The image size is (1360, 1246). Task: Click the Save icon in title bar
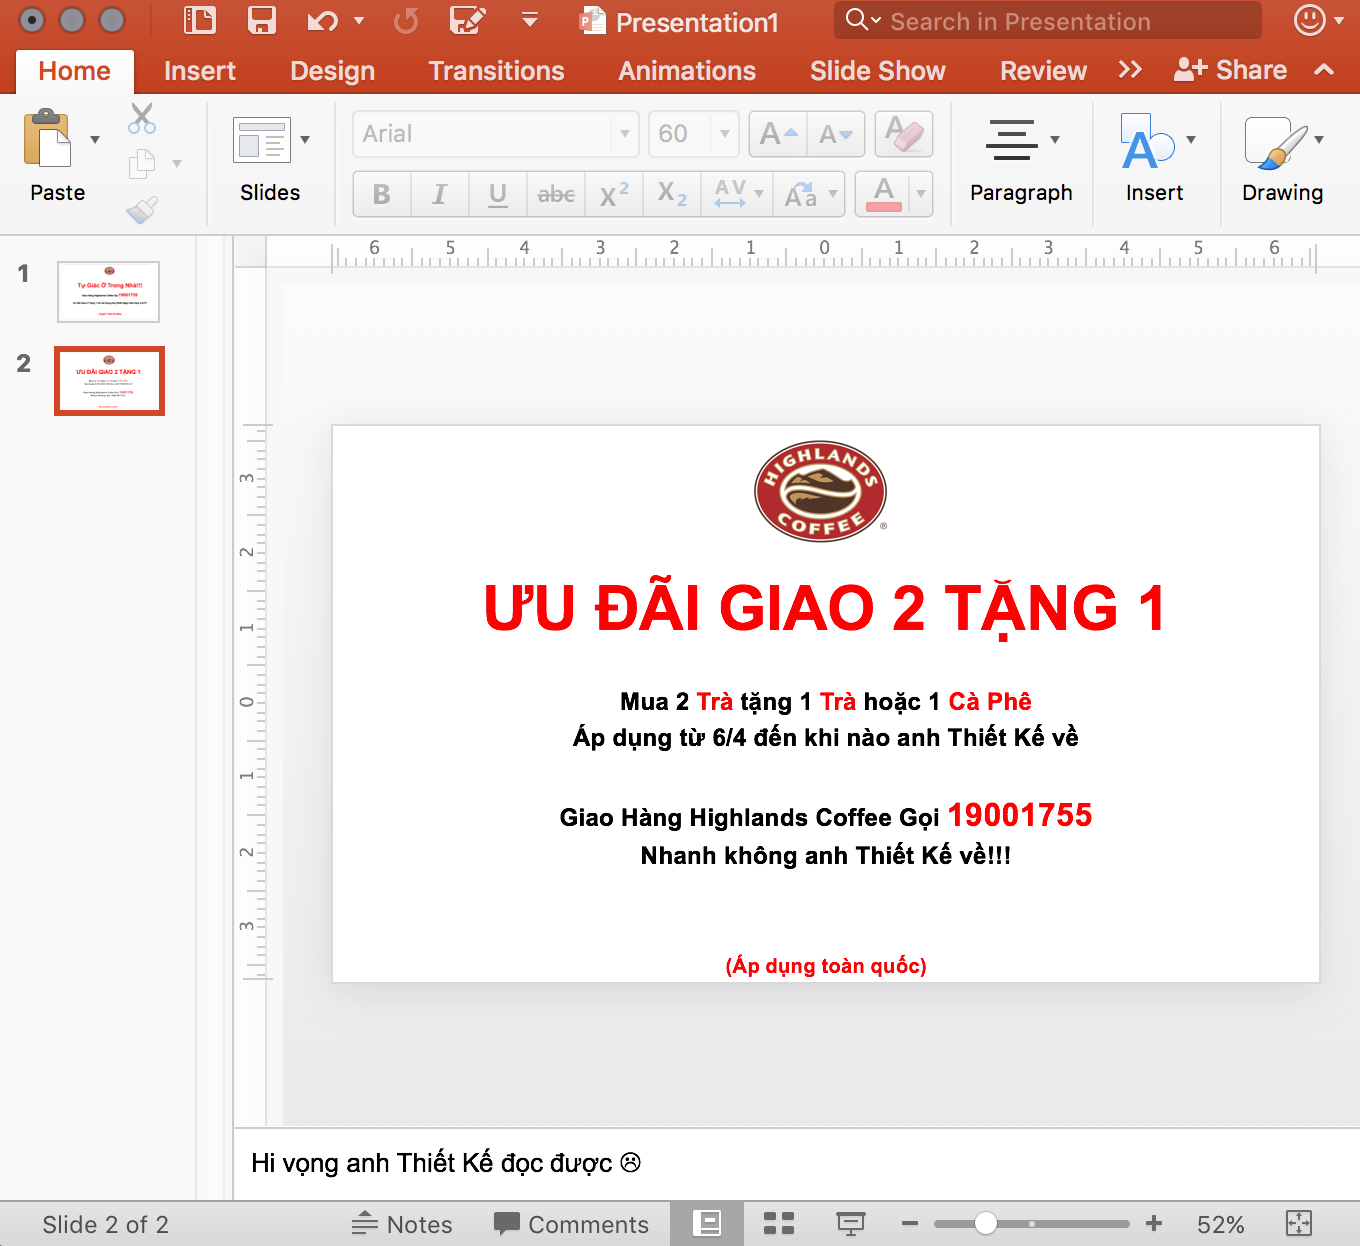coord(261,21)
